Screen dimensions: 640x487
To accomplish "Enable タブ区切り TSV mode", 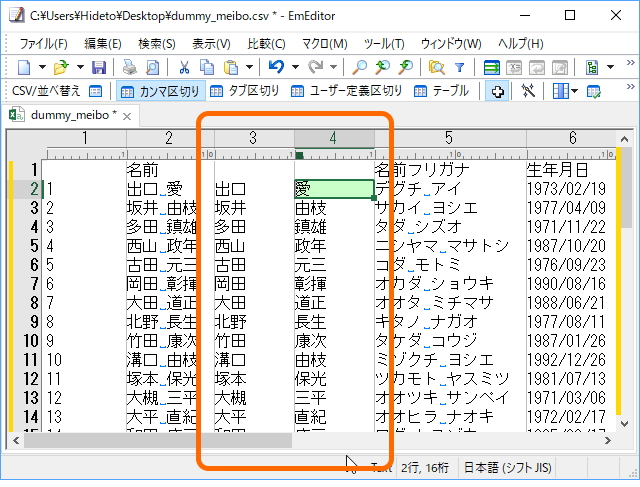I will pyautogui.click(x=244, y=91).
